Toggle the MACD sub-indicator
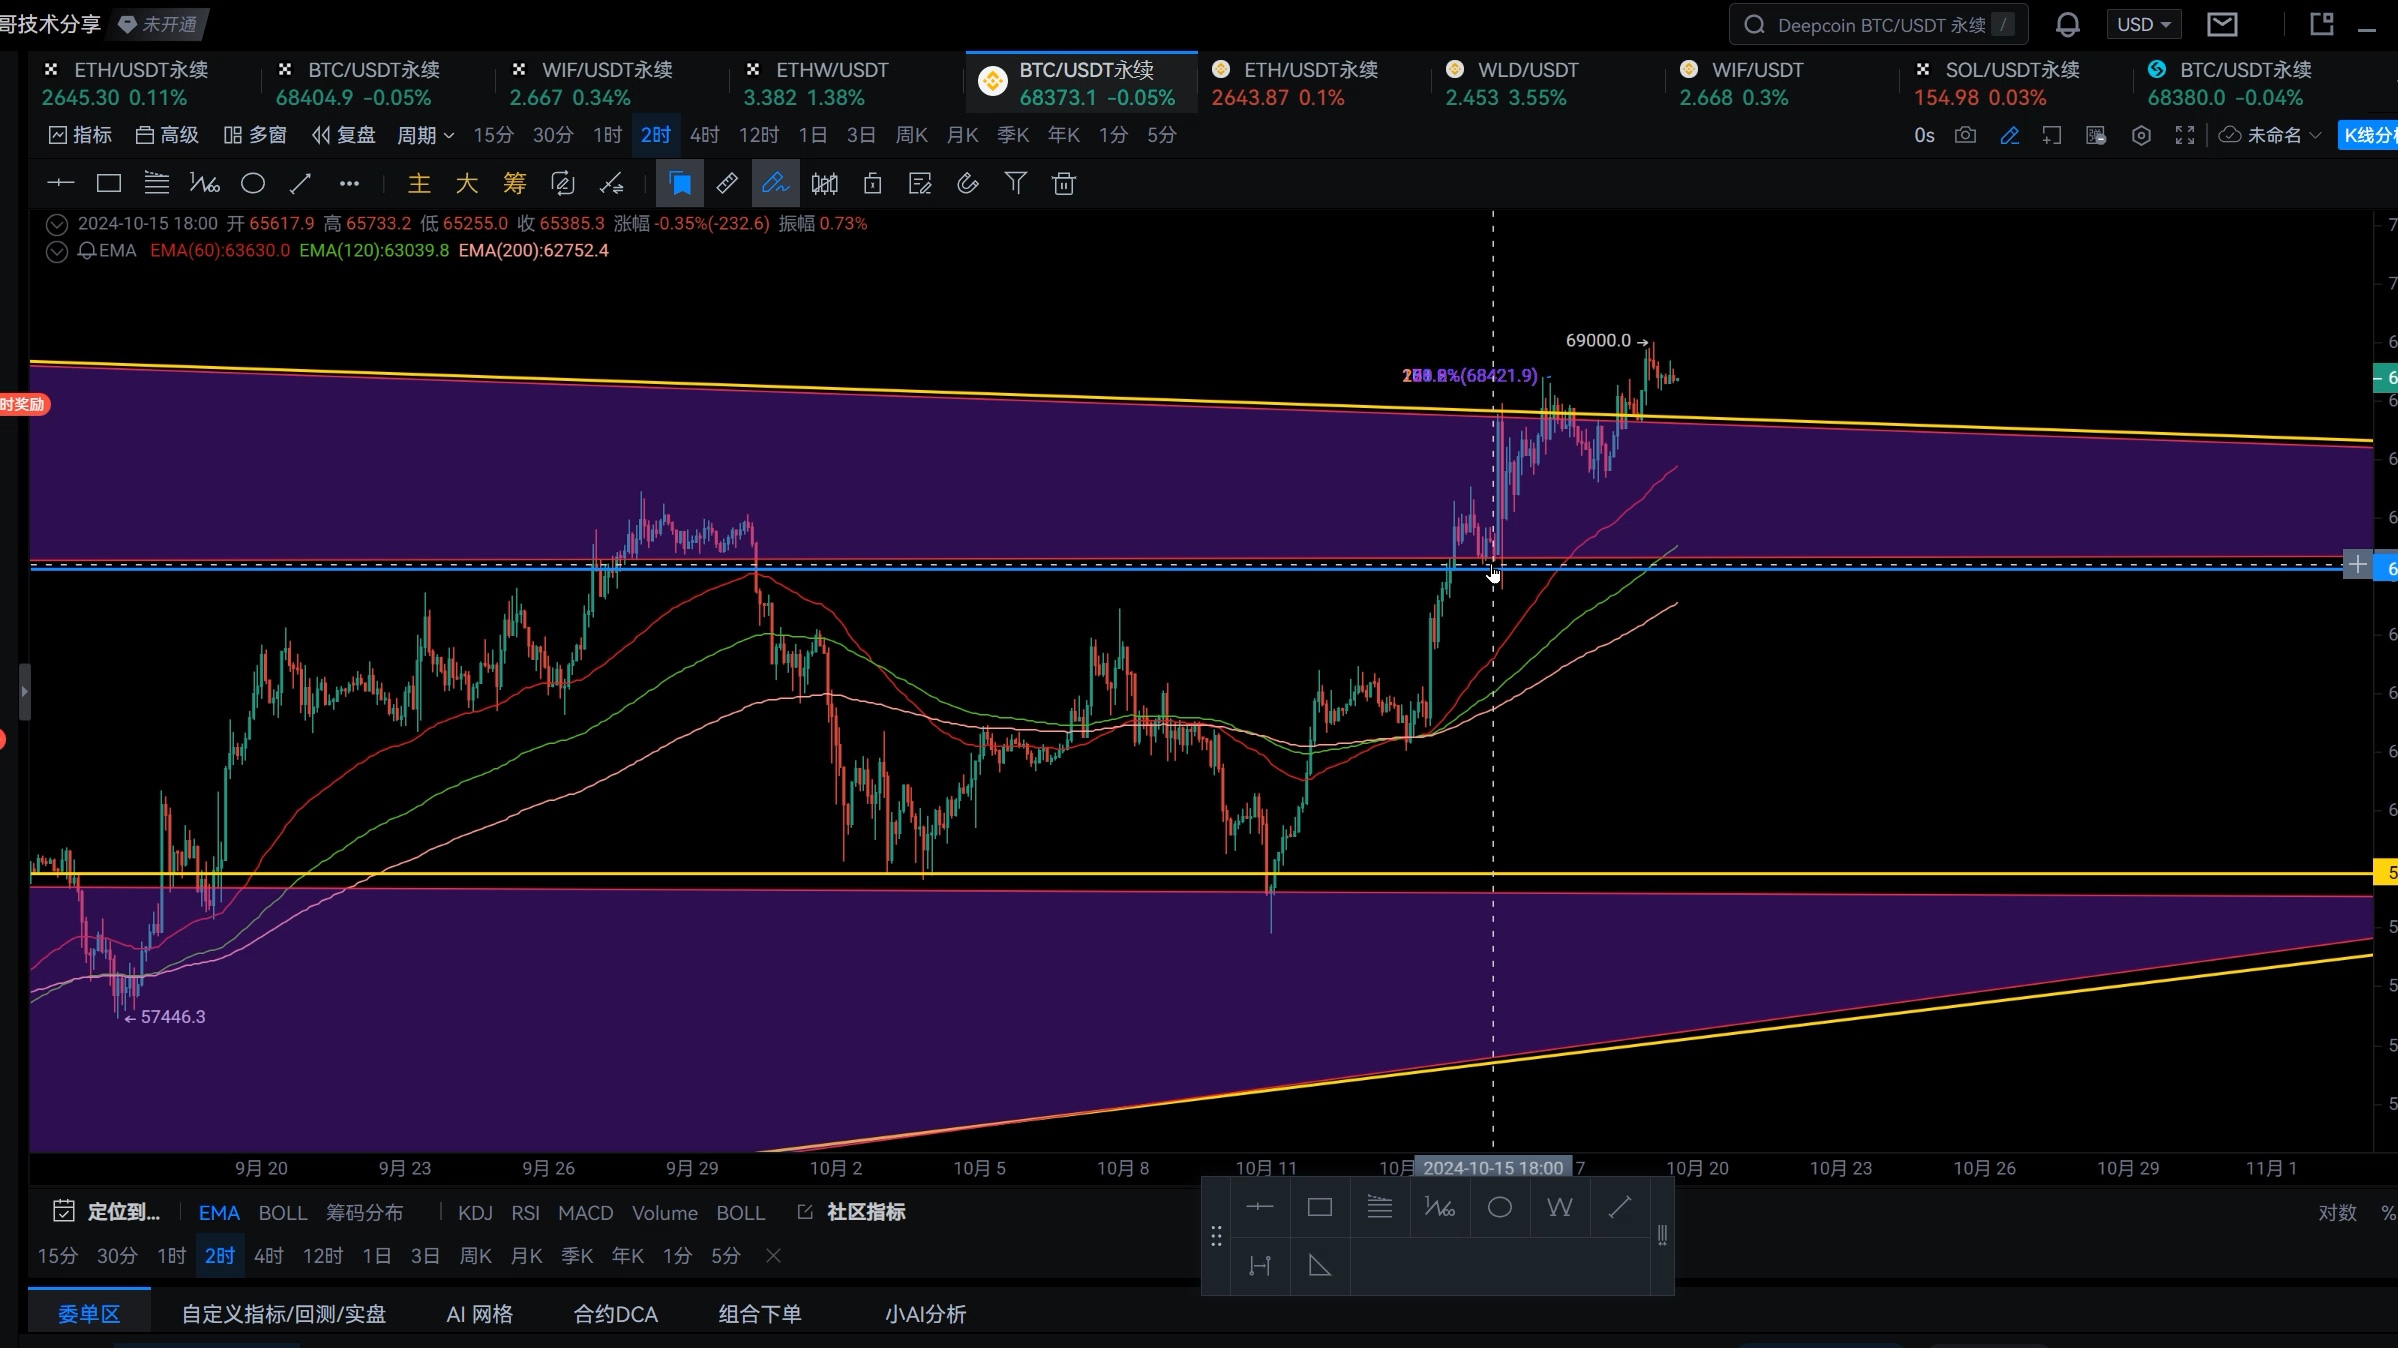Image resolution: width=2398 pixels, height=1348 pixels. [x=585, y=1213]
